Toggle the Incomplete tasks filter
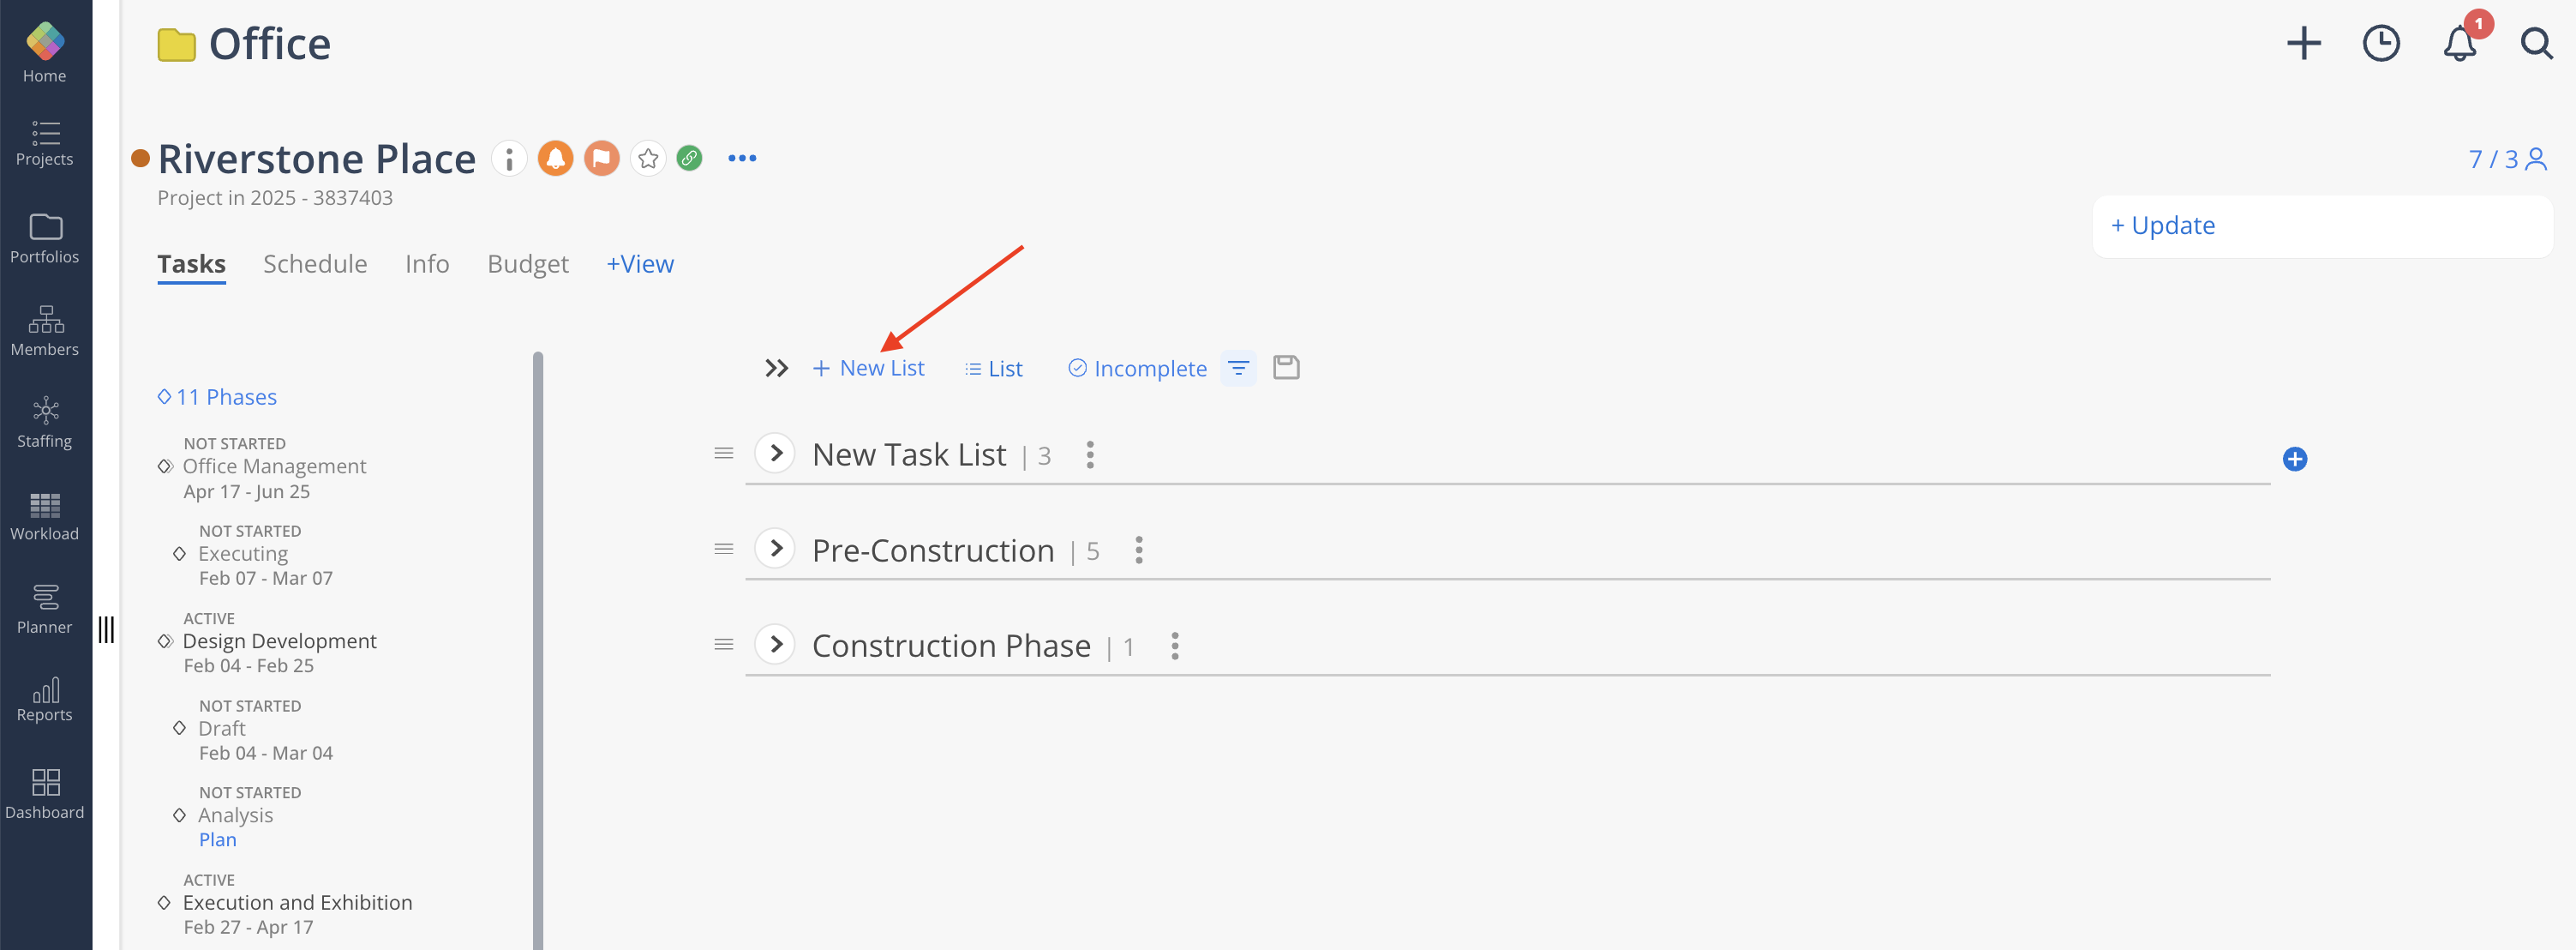 click(1137, 369)
